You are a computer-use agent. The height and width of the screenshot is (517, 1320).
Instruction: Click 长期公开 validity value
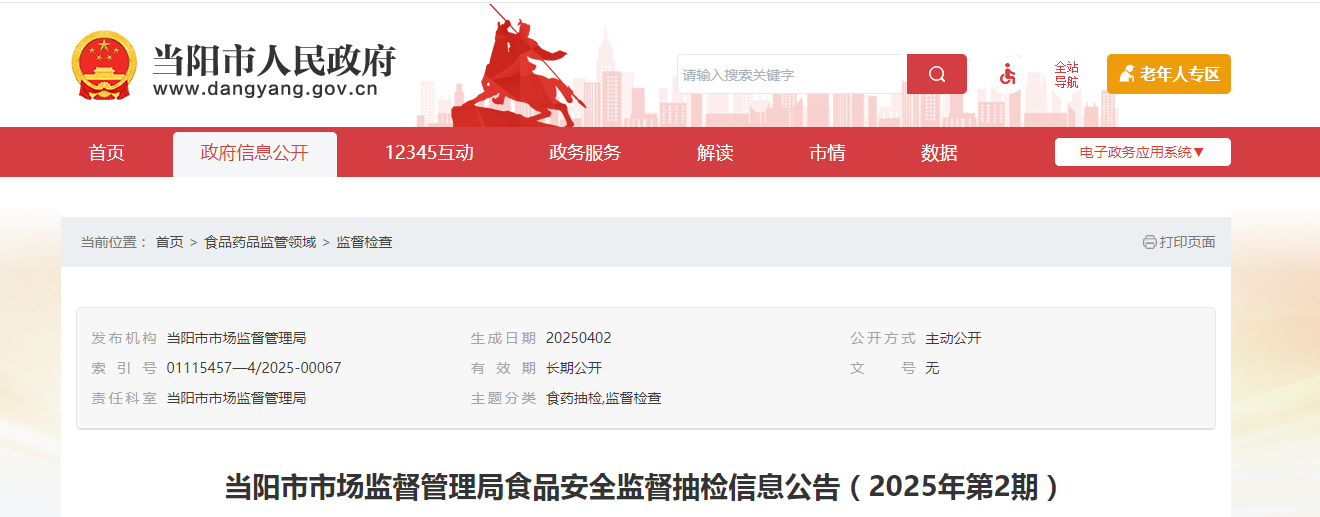pyautogui.click(x=574, y=368)
